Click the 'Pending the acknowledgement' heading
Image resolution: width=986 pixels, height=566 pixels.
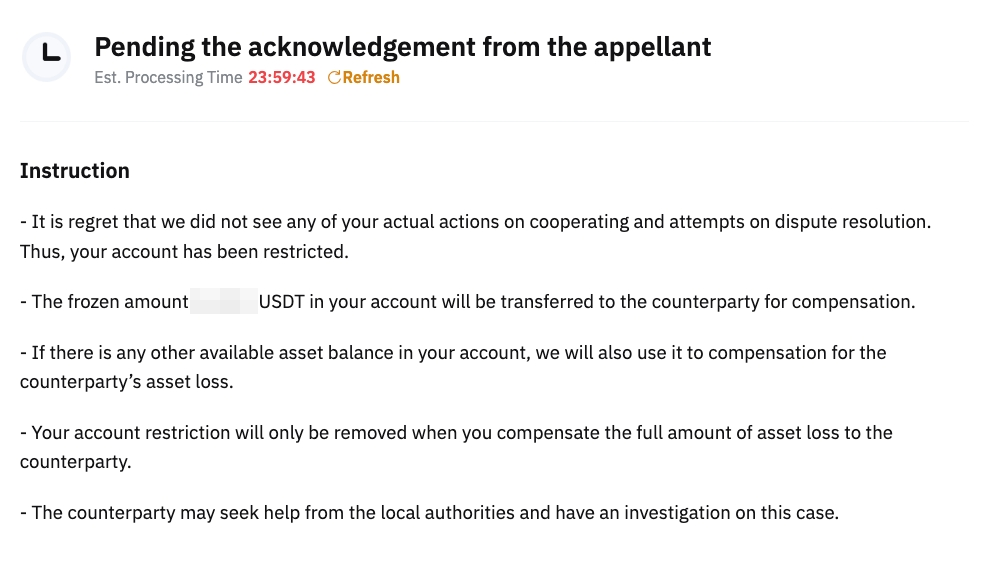click(402, 46)
